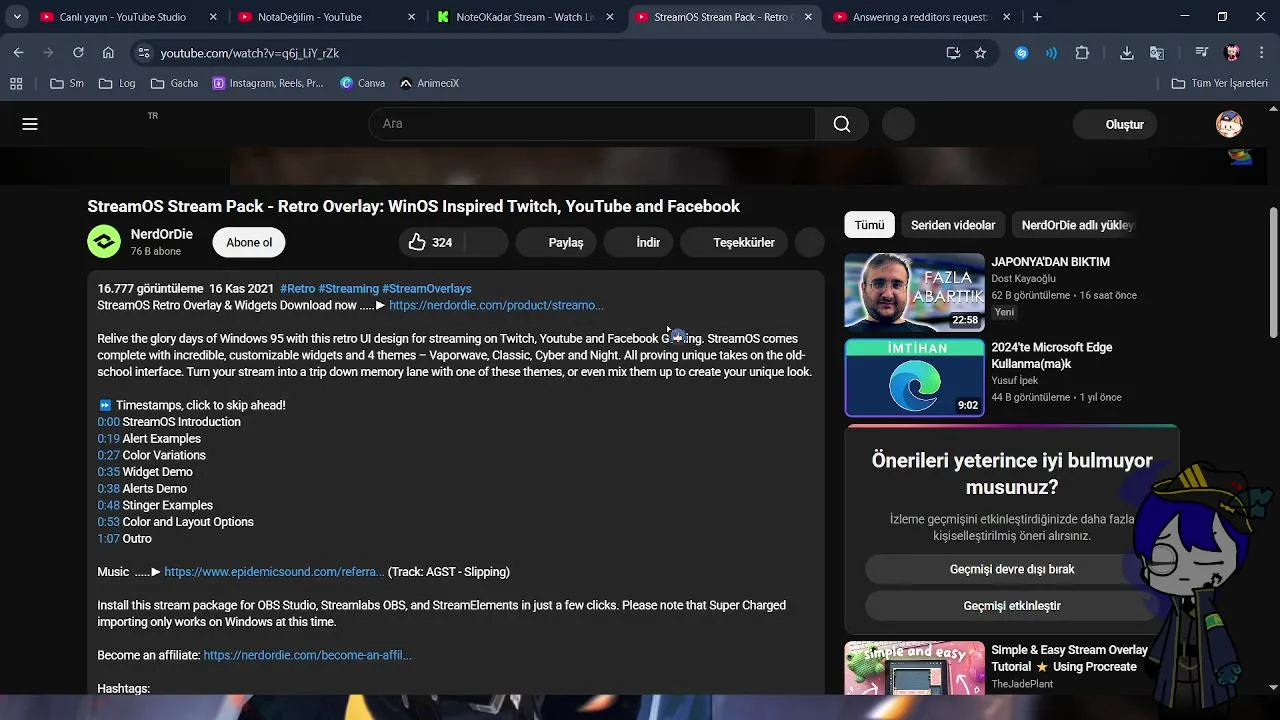Open the translate extension icon

point(1157,53)
